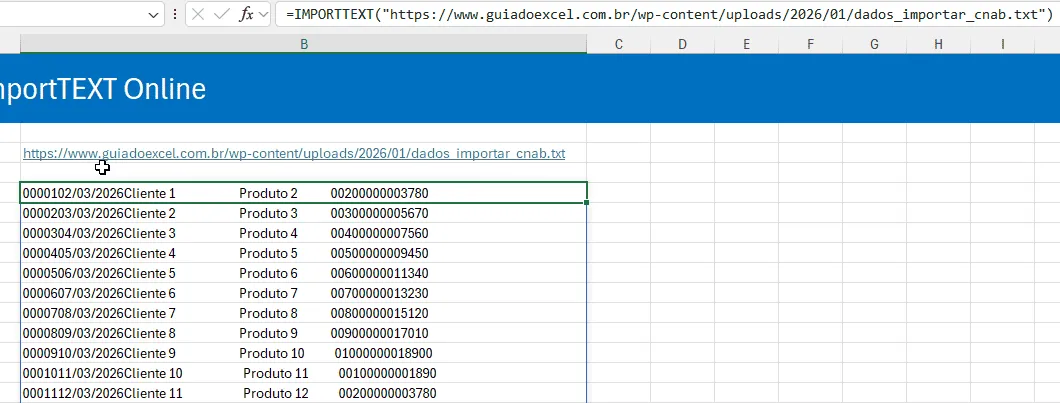The image size is (1060, 403).
Task: Confirm formula with the checkmark icon
Action: (x=221, y=14)
